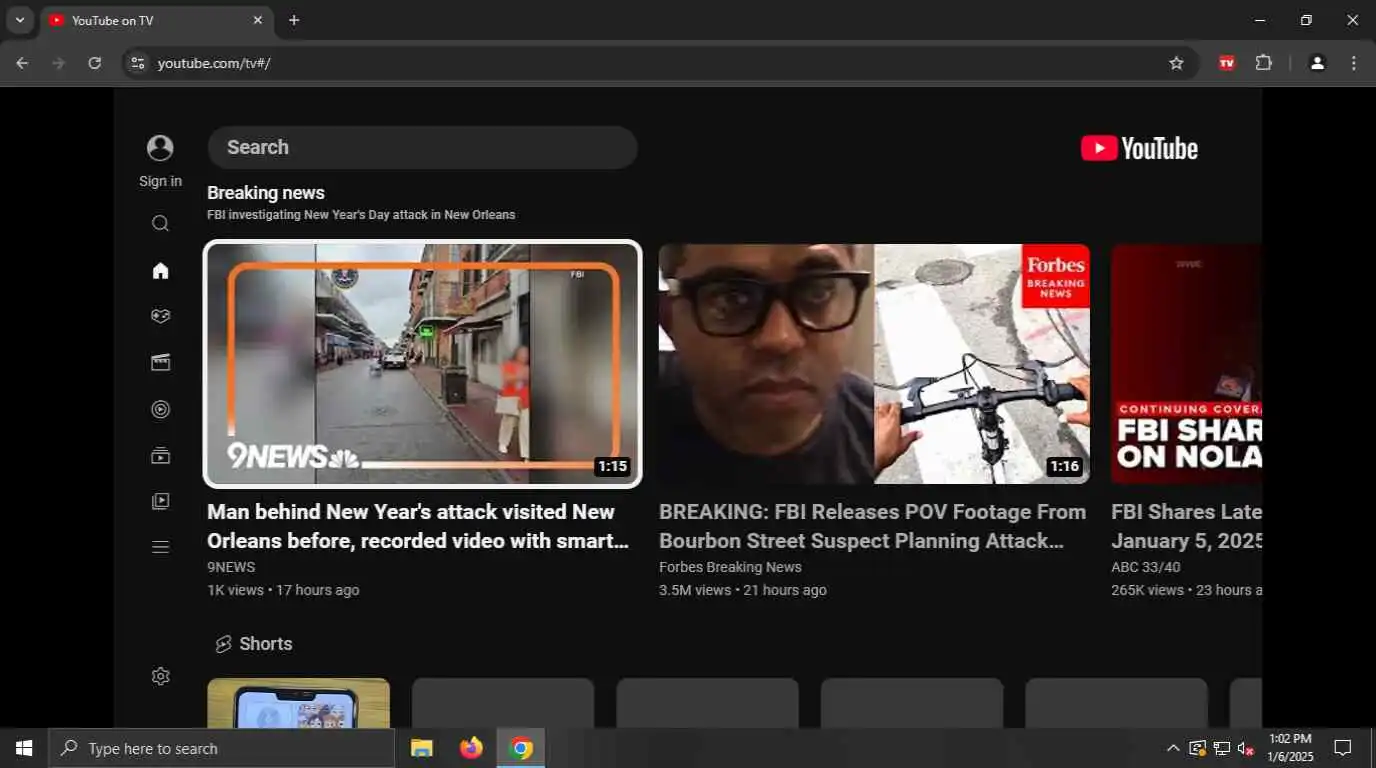Click the 1:16 duration badge
1376x768 pixels.
click(1064, 466)
